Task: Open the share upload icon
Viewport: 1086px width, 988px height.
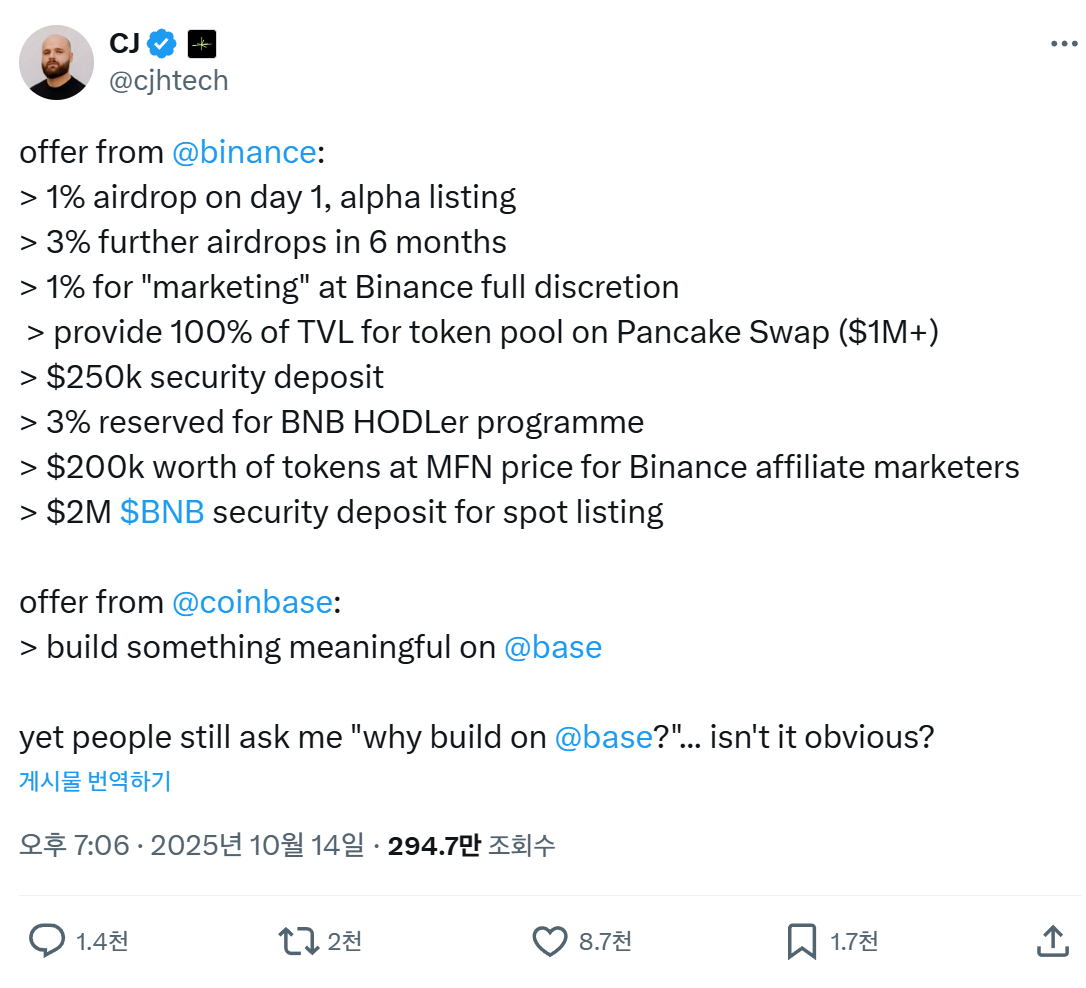Action: click(x=1051, y=941)
